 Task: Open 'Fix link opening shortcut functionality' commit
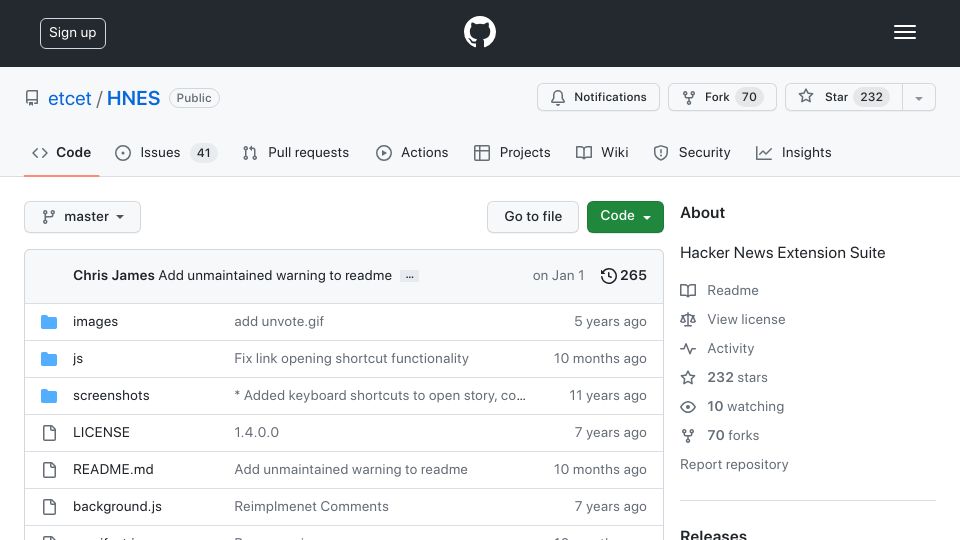click(351, 358)
